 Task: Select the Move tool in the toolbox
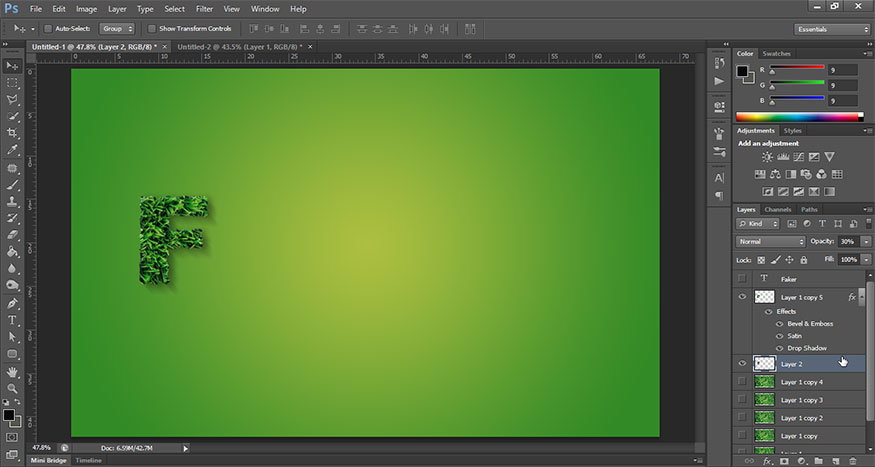click(x=12, y=66)
